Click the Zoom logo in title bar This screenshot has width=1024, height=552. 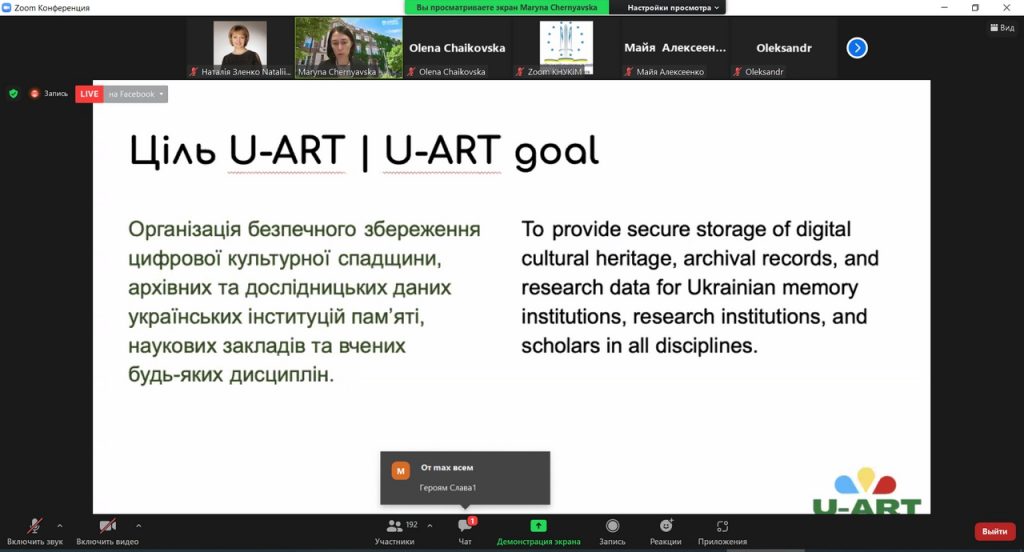[7, 8]
